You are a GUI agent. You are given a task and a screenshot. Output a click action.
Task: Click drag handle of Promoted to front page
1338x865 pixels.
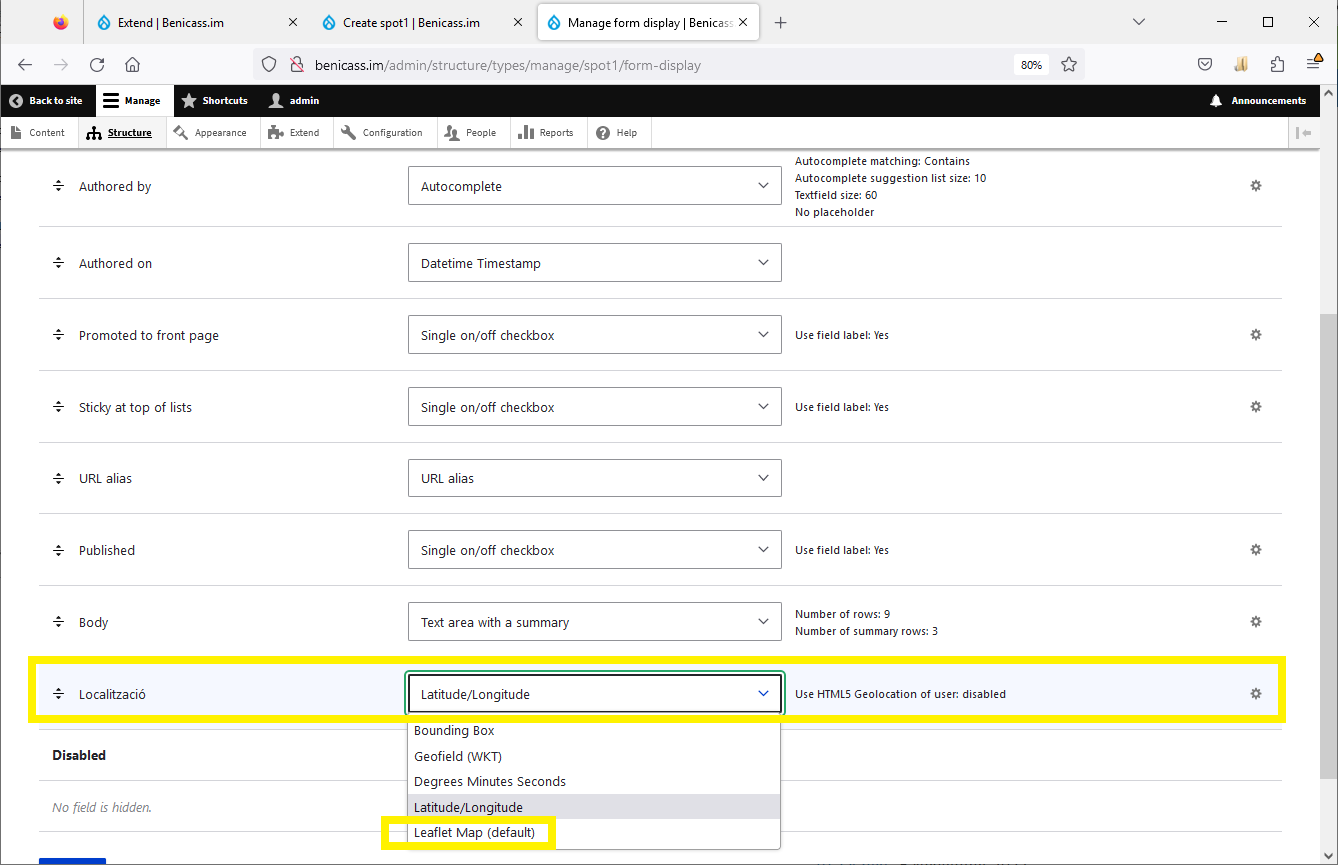click(x=58, y=335)
